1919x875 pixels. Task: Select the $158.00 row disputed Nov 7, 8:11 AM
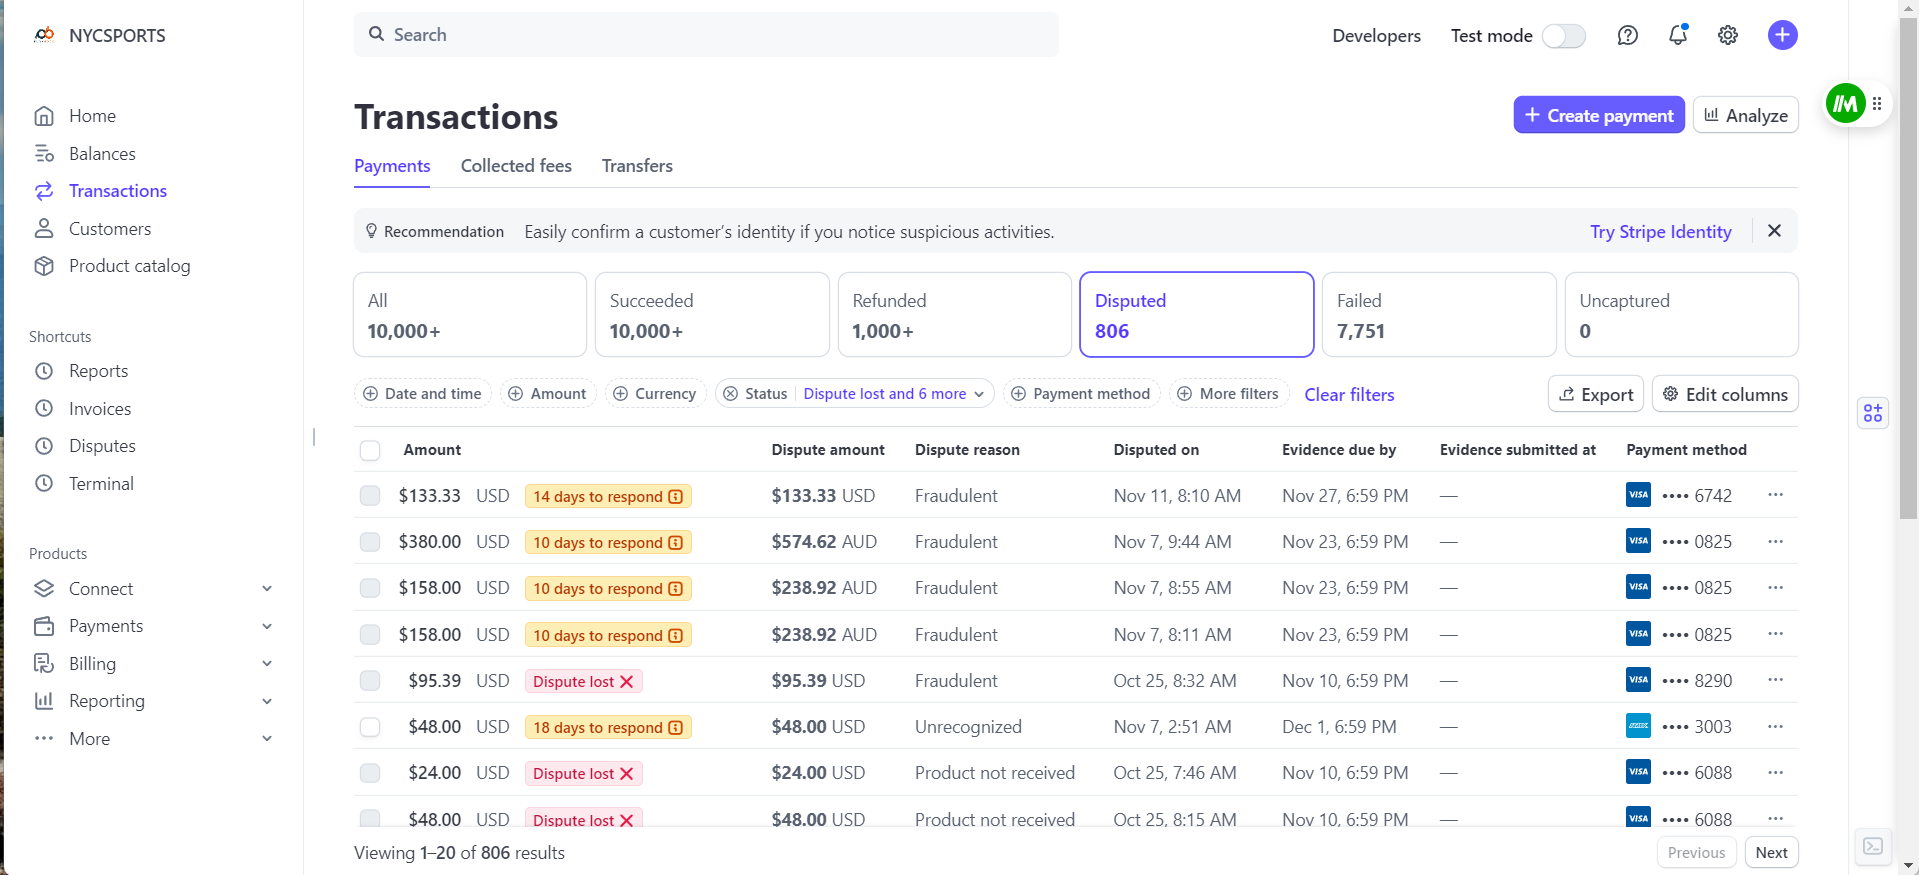370,635
